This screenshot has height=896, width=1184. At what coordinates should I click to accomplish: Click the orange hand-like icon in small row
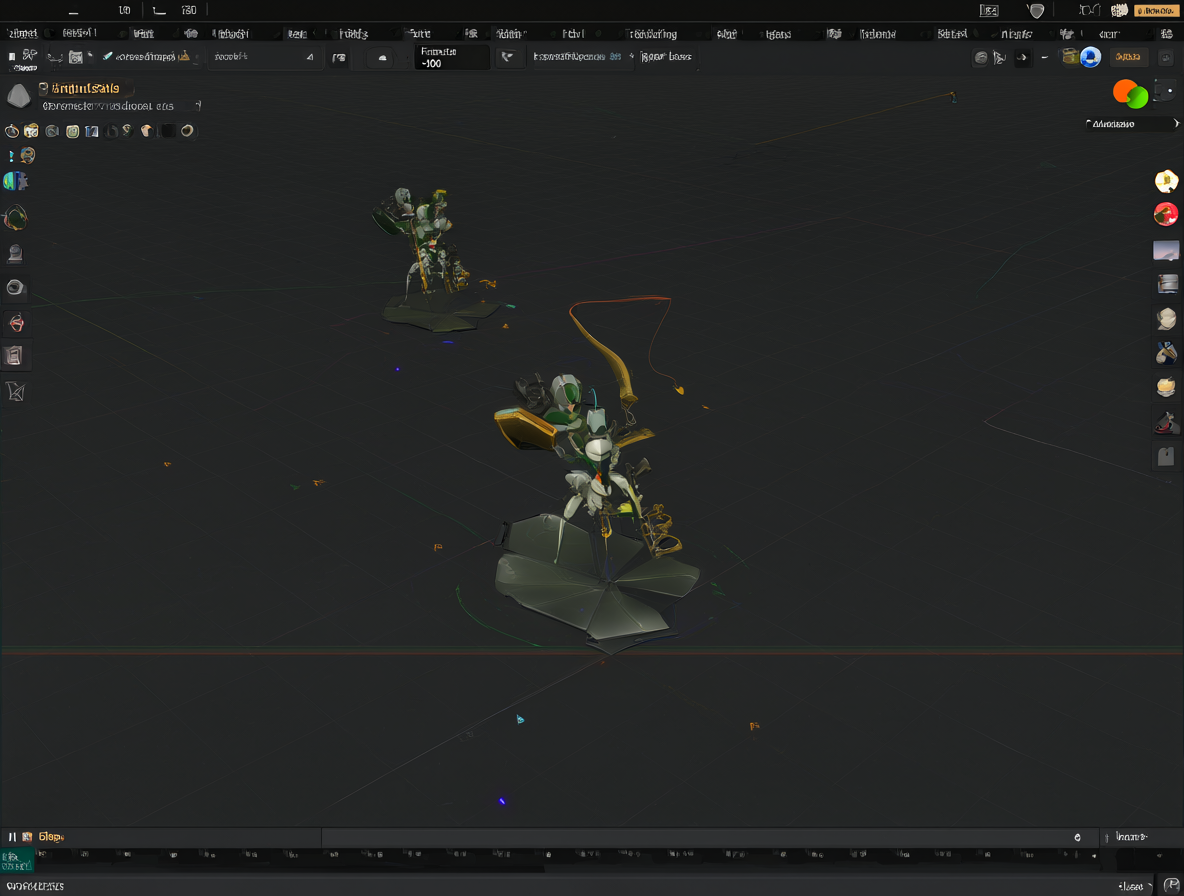[146, 131]
